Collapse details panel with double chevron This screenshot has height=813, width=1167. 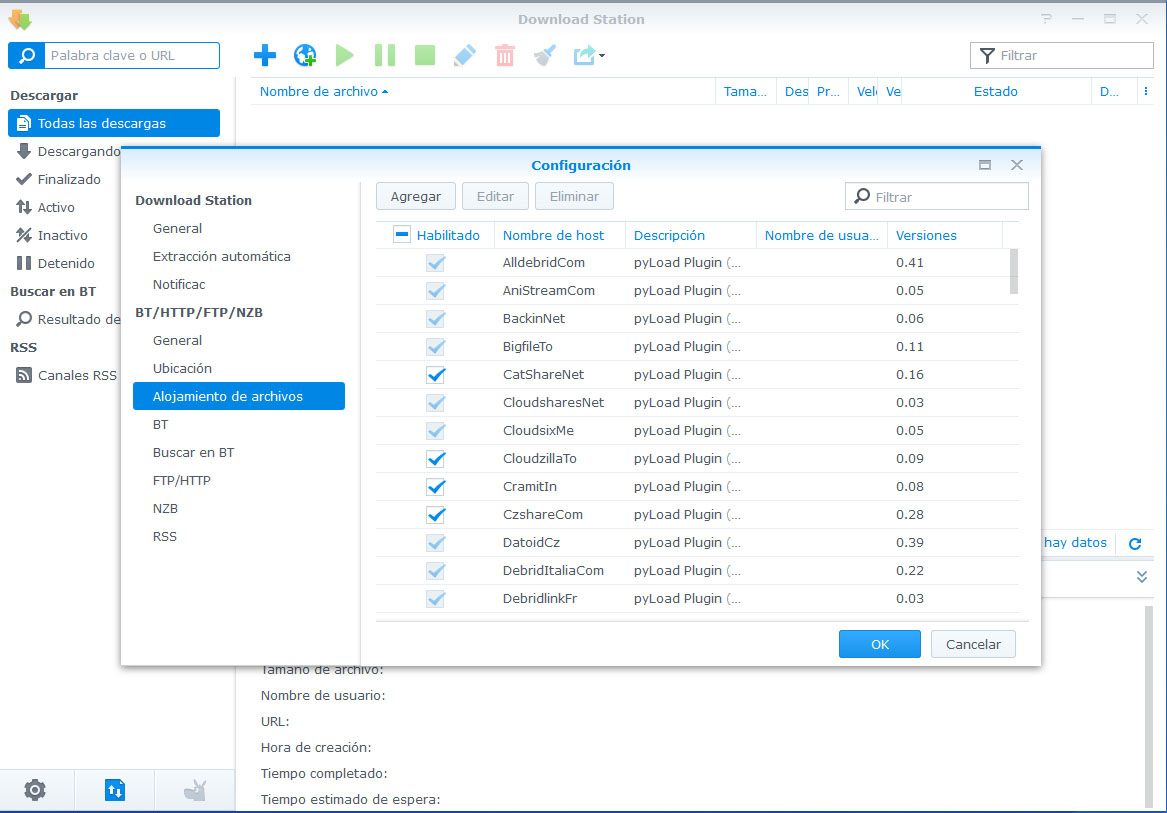tap(1142, 577)
